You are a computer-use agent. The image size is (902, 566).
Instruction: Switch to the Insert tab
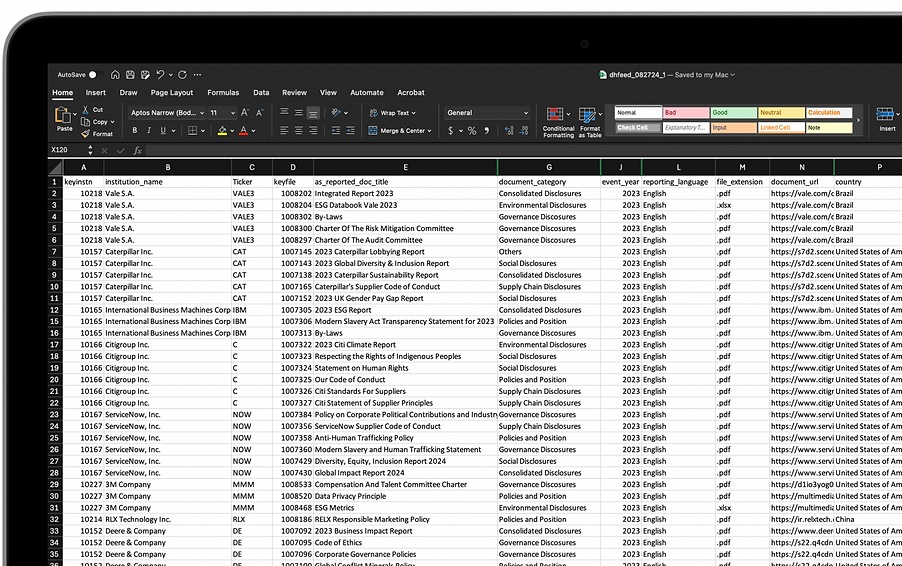click(x=95, y=93)
